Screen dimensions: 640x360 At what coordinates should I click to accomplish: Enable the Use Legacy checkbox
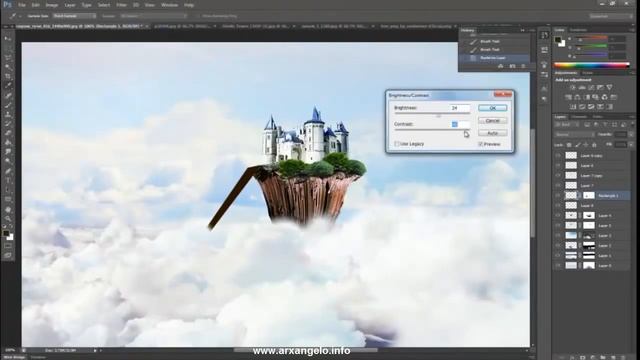[x=396, y=144]
